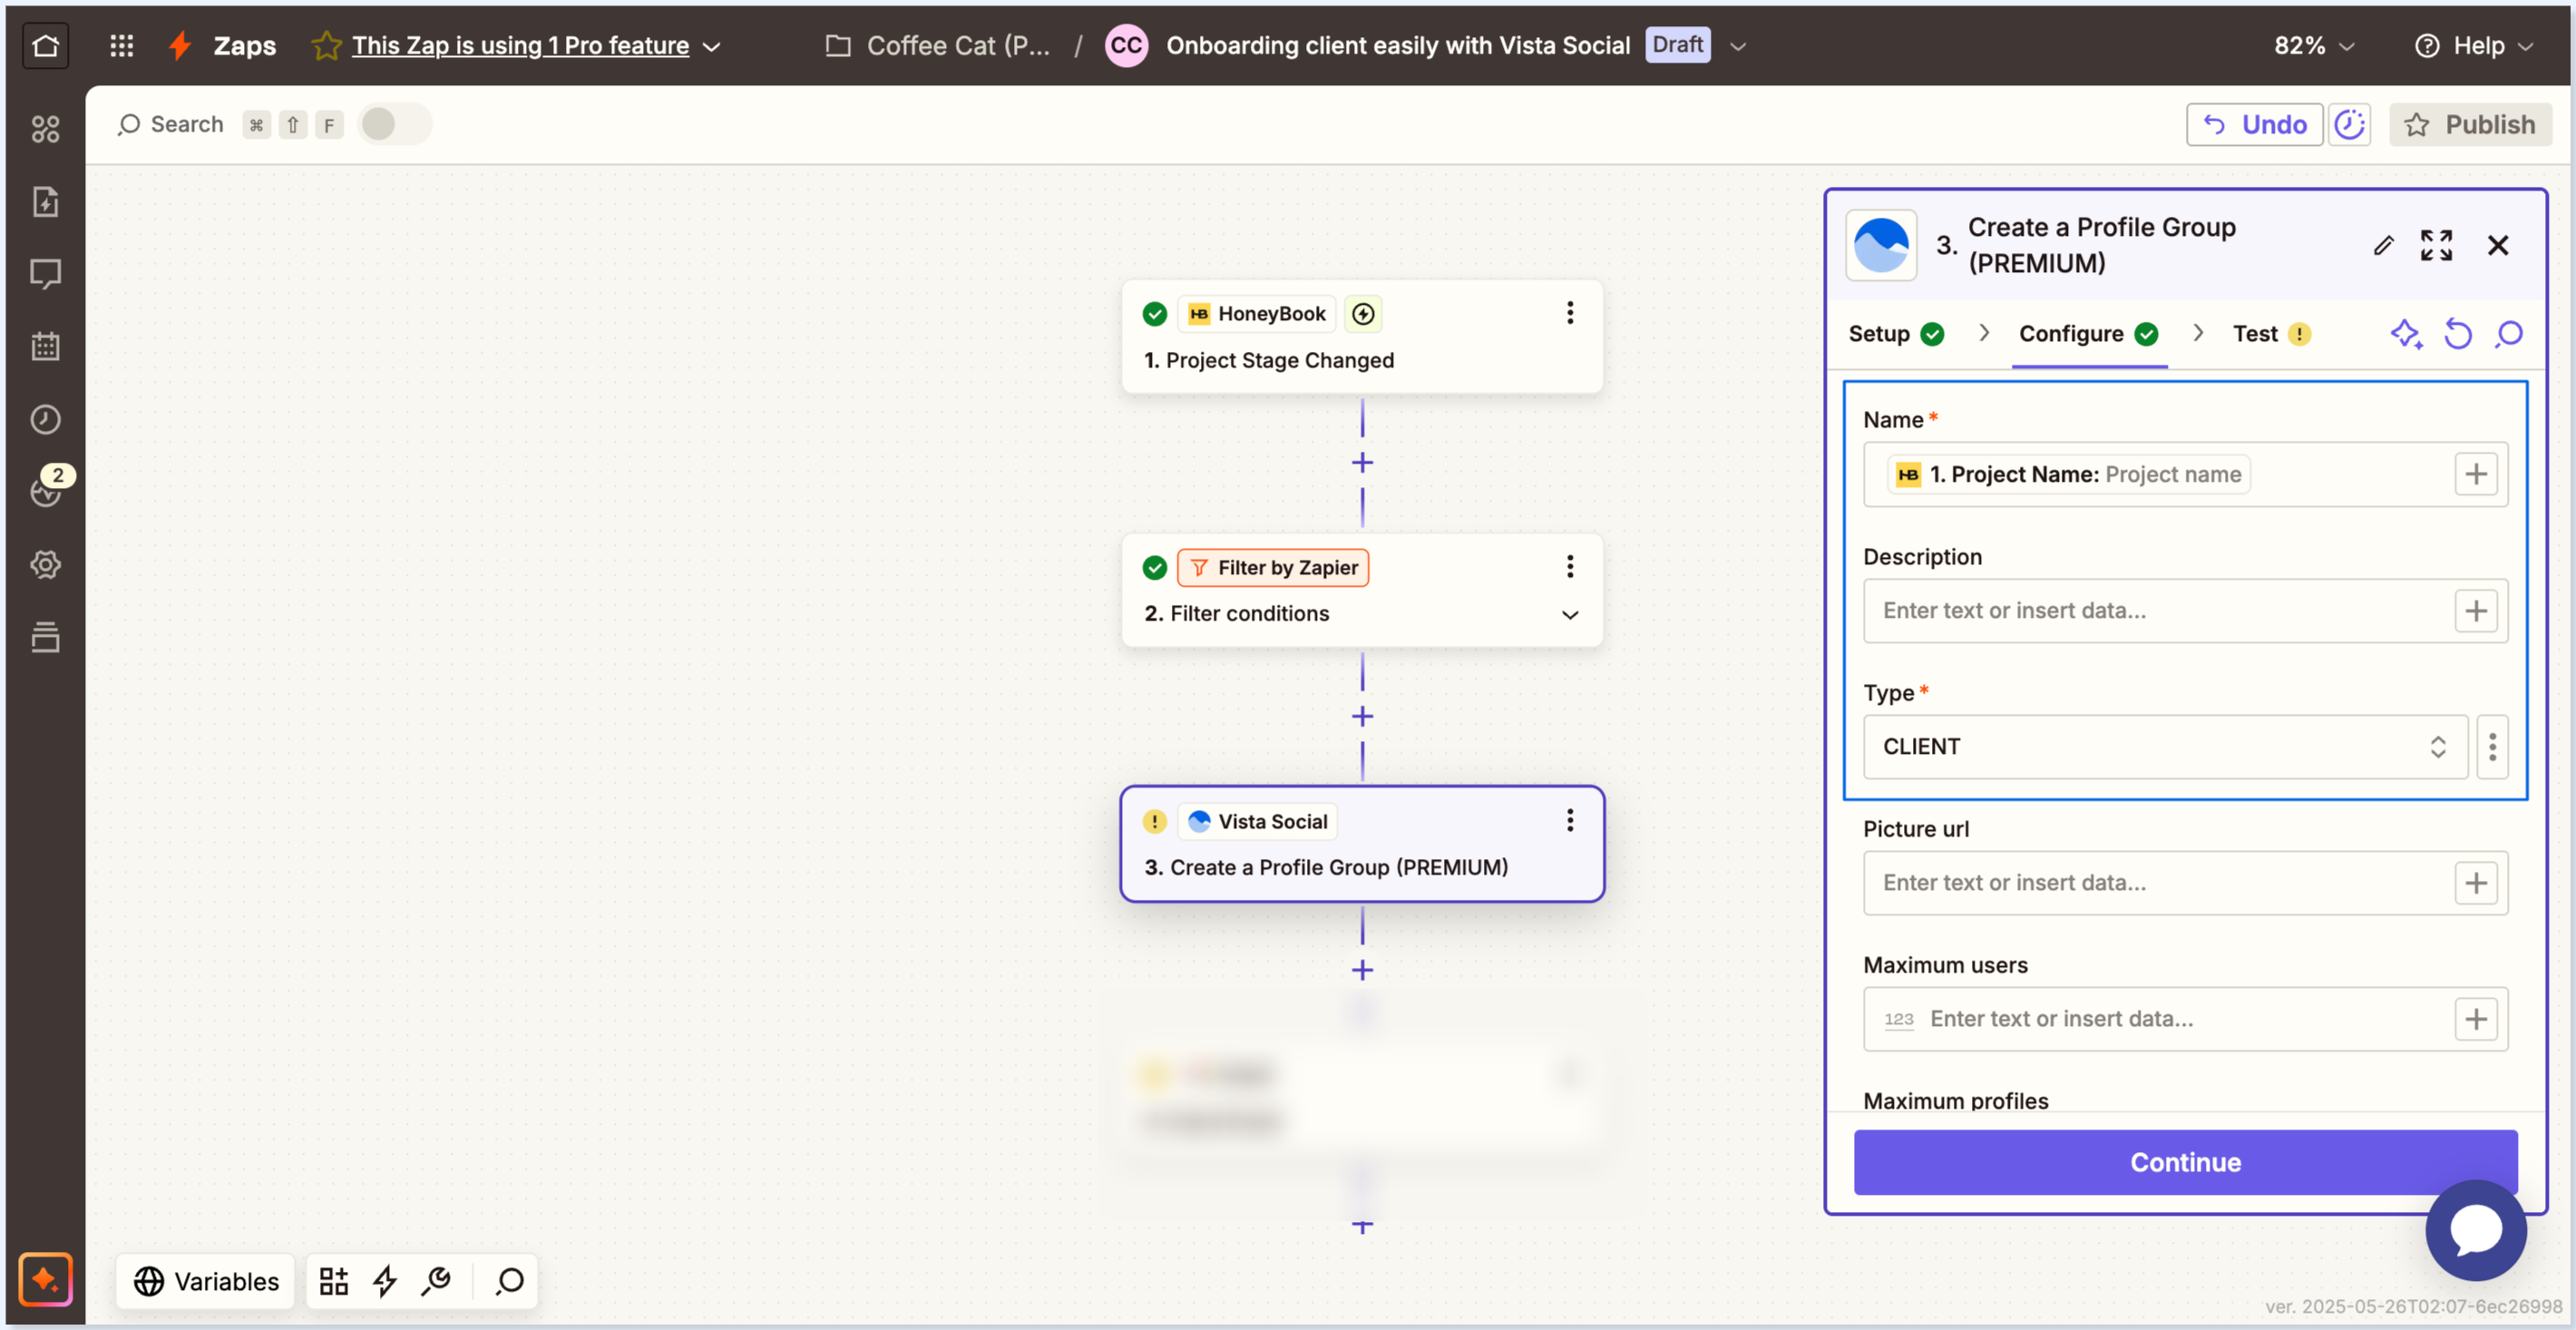The height and width of the screenshot is (1330, 2576).
Task: Add a step below the Vista Social step
Action: (1362, 970)
